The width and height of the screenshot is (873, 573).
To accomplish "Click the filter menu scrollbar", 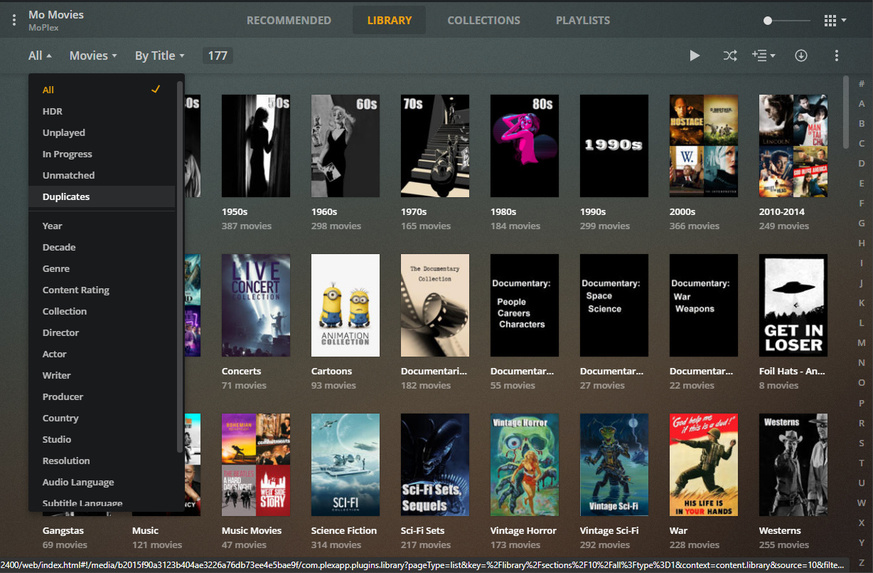I will point(180,266).
